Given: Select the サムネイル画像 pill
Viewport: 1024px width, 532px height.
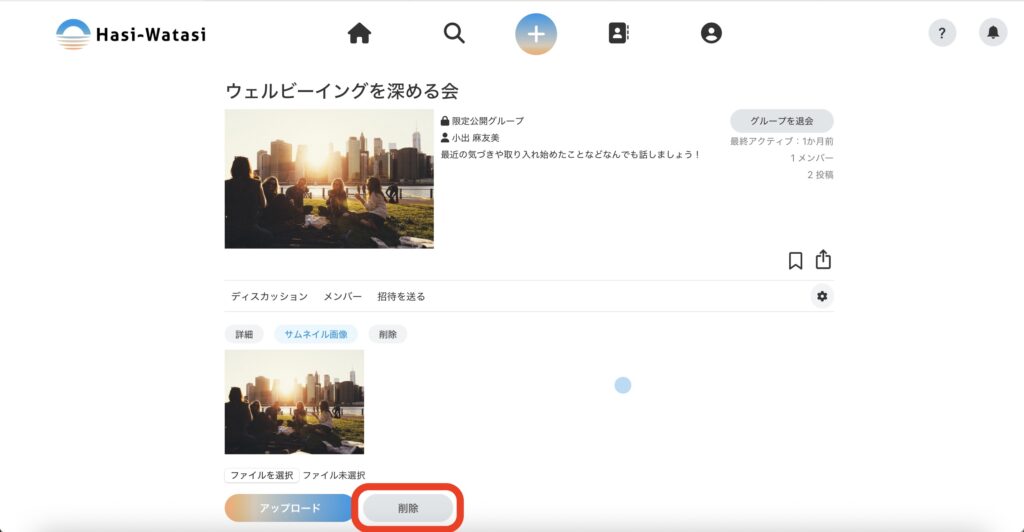Looking at the screenshot, I should (316, 334).
